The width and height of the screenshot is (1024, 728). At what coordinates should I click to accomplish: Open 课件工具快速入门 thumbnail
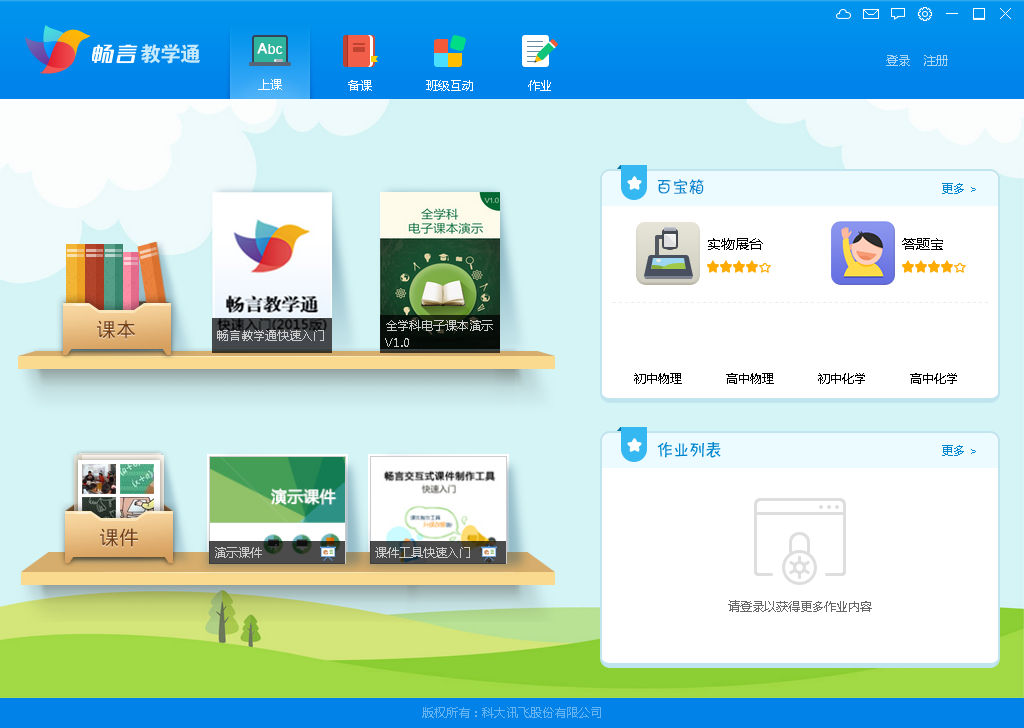(438, 509)
